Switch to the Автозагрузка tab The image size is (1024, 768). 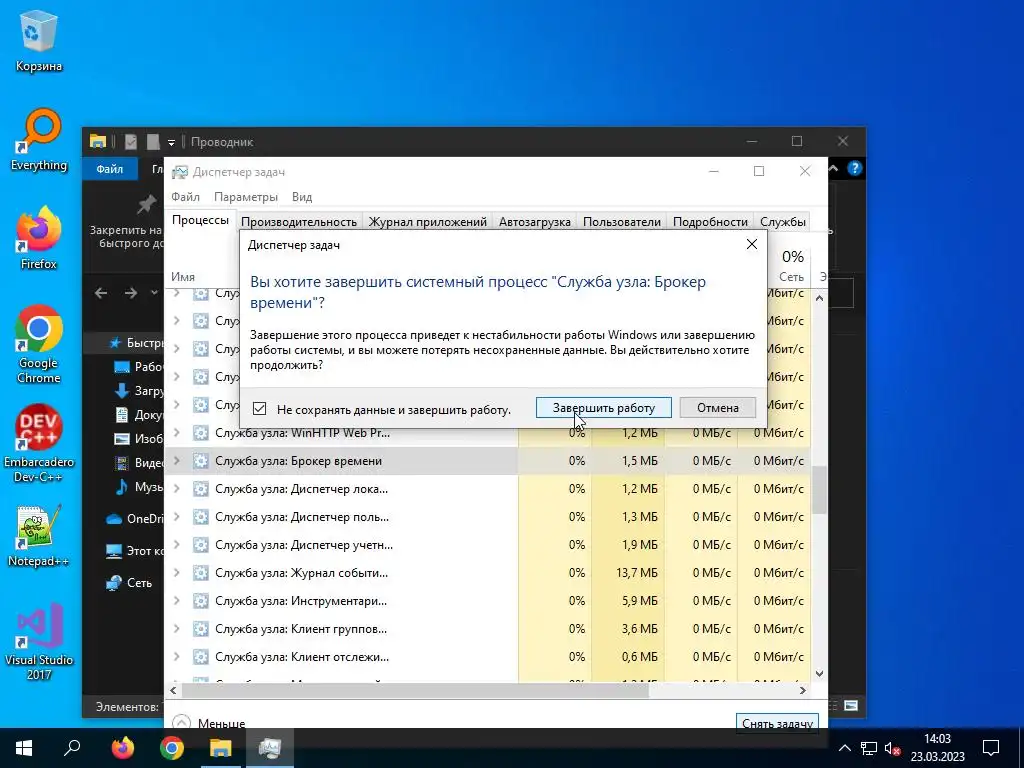point(535,221)
